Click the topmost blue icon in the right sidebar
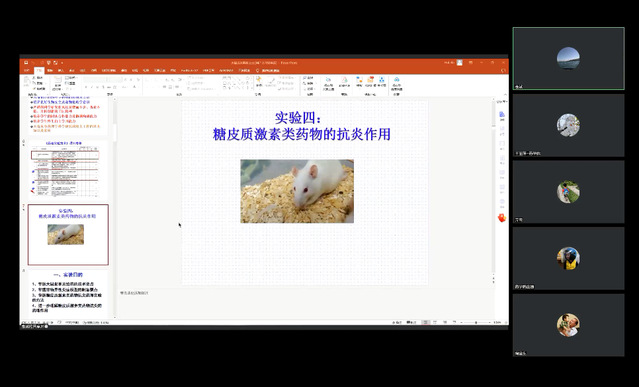The height and width of the screenshot is (387, 639). point(502,114)
